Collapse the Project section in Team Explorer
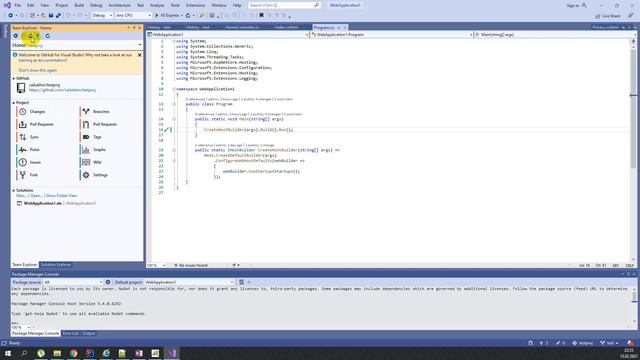 coord(13,103)
